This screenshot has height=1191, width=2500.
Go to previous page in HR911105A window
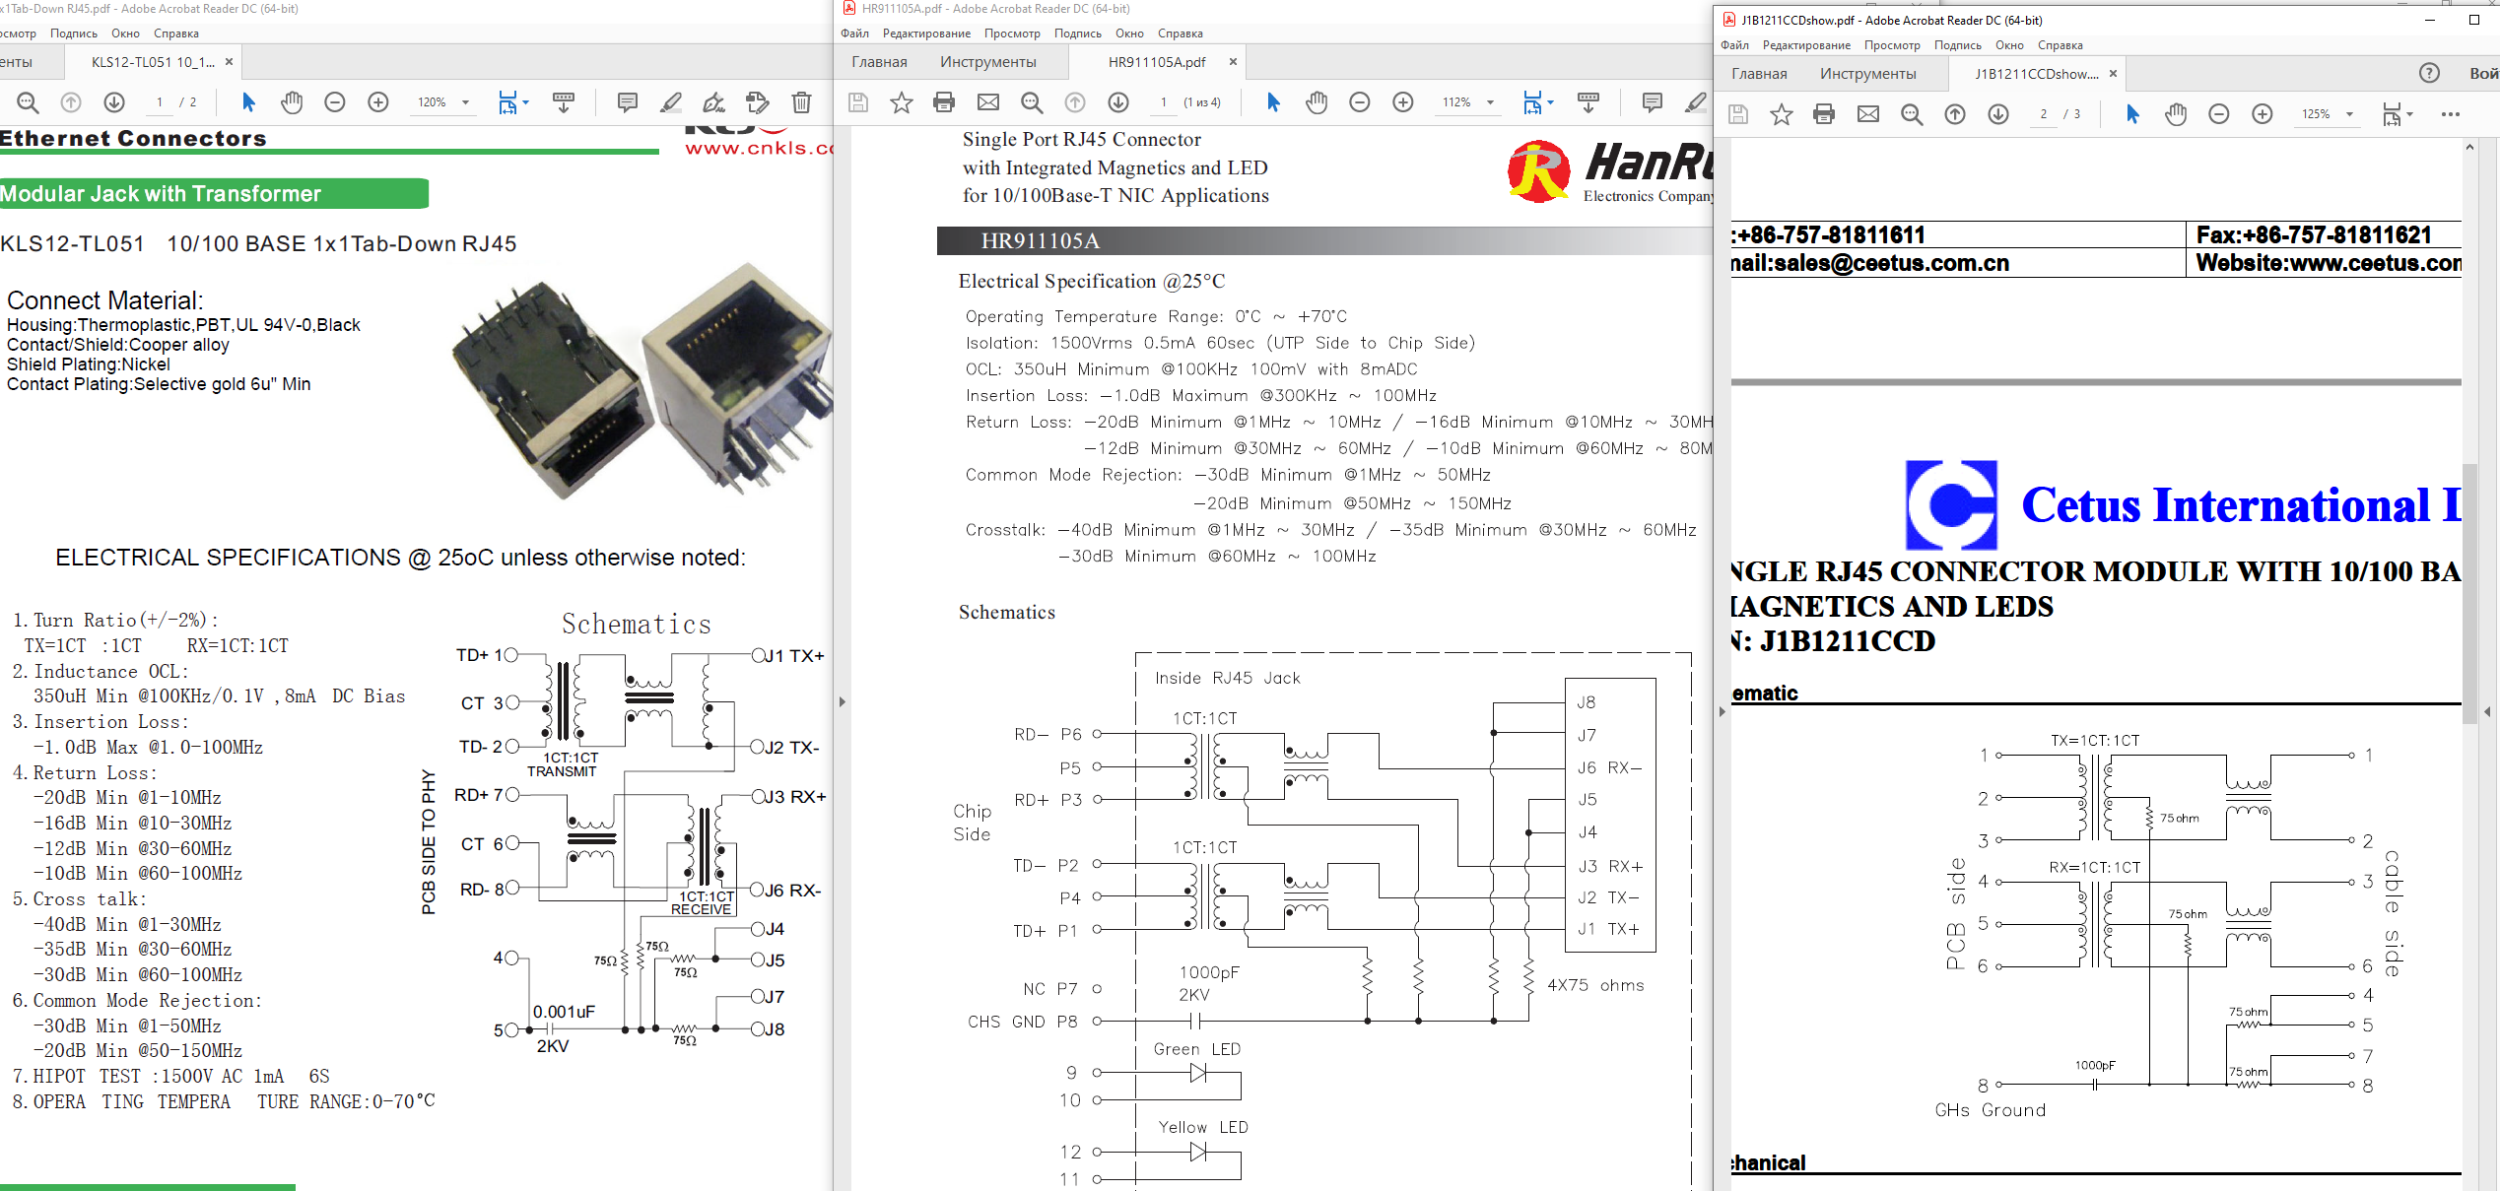point(1075,102)
